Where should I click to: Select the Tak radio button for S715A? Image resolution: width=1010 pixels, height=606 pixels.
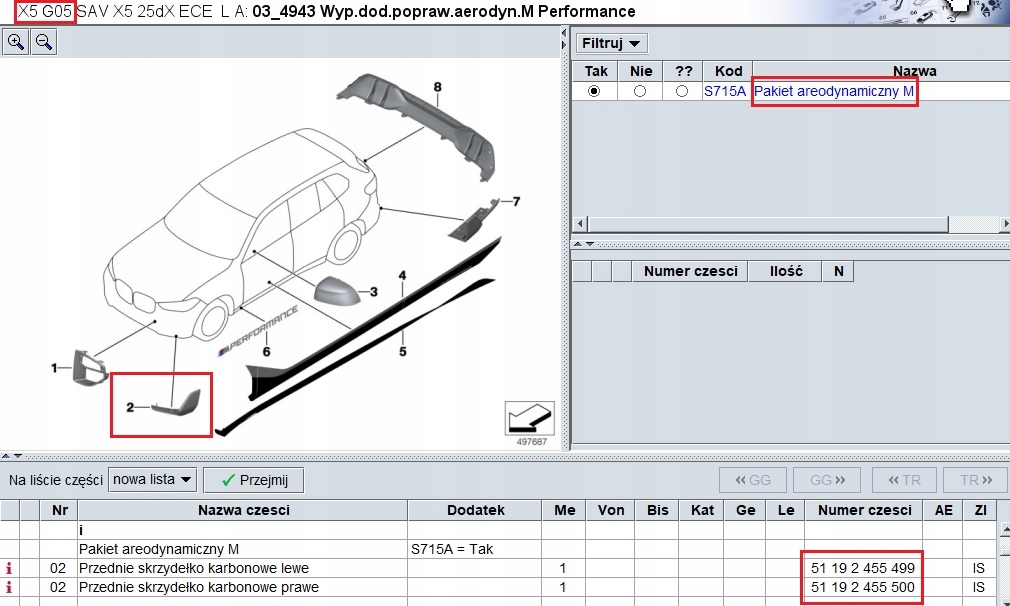coord(595,91)
